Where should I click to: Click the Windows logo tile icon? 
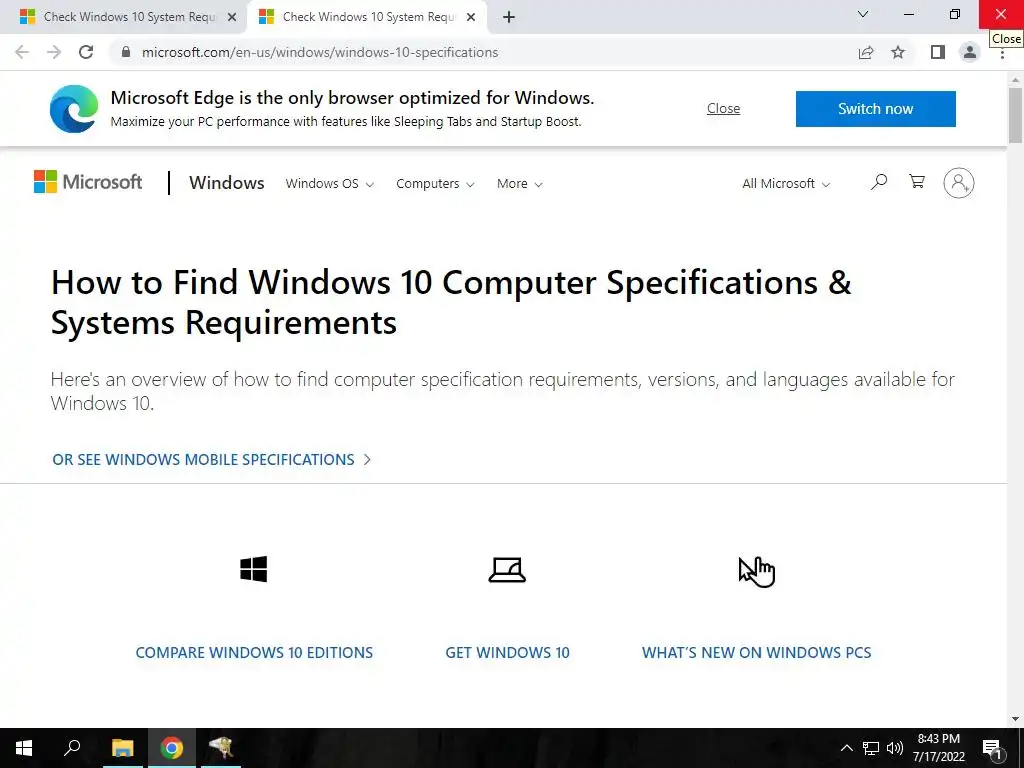253,569
